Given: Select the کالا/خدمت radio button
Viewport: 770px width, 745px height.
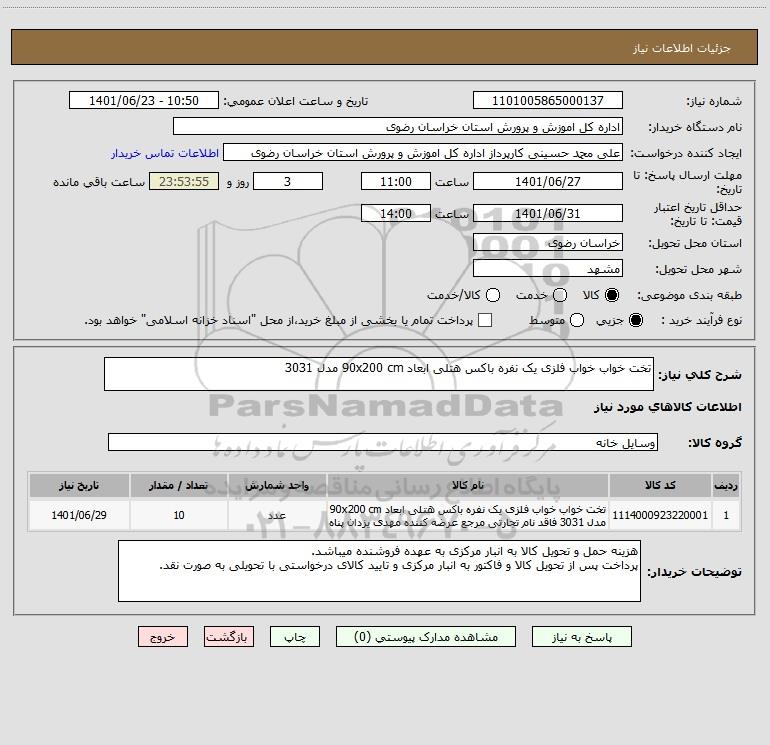Looking at the screenshot, I should click(x=493, y=295).
